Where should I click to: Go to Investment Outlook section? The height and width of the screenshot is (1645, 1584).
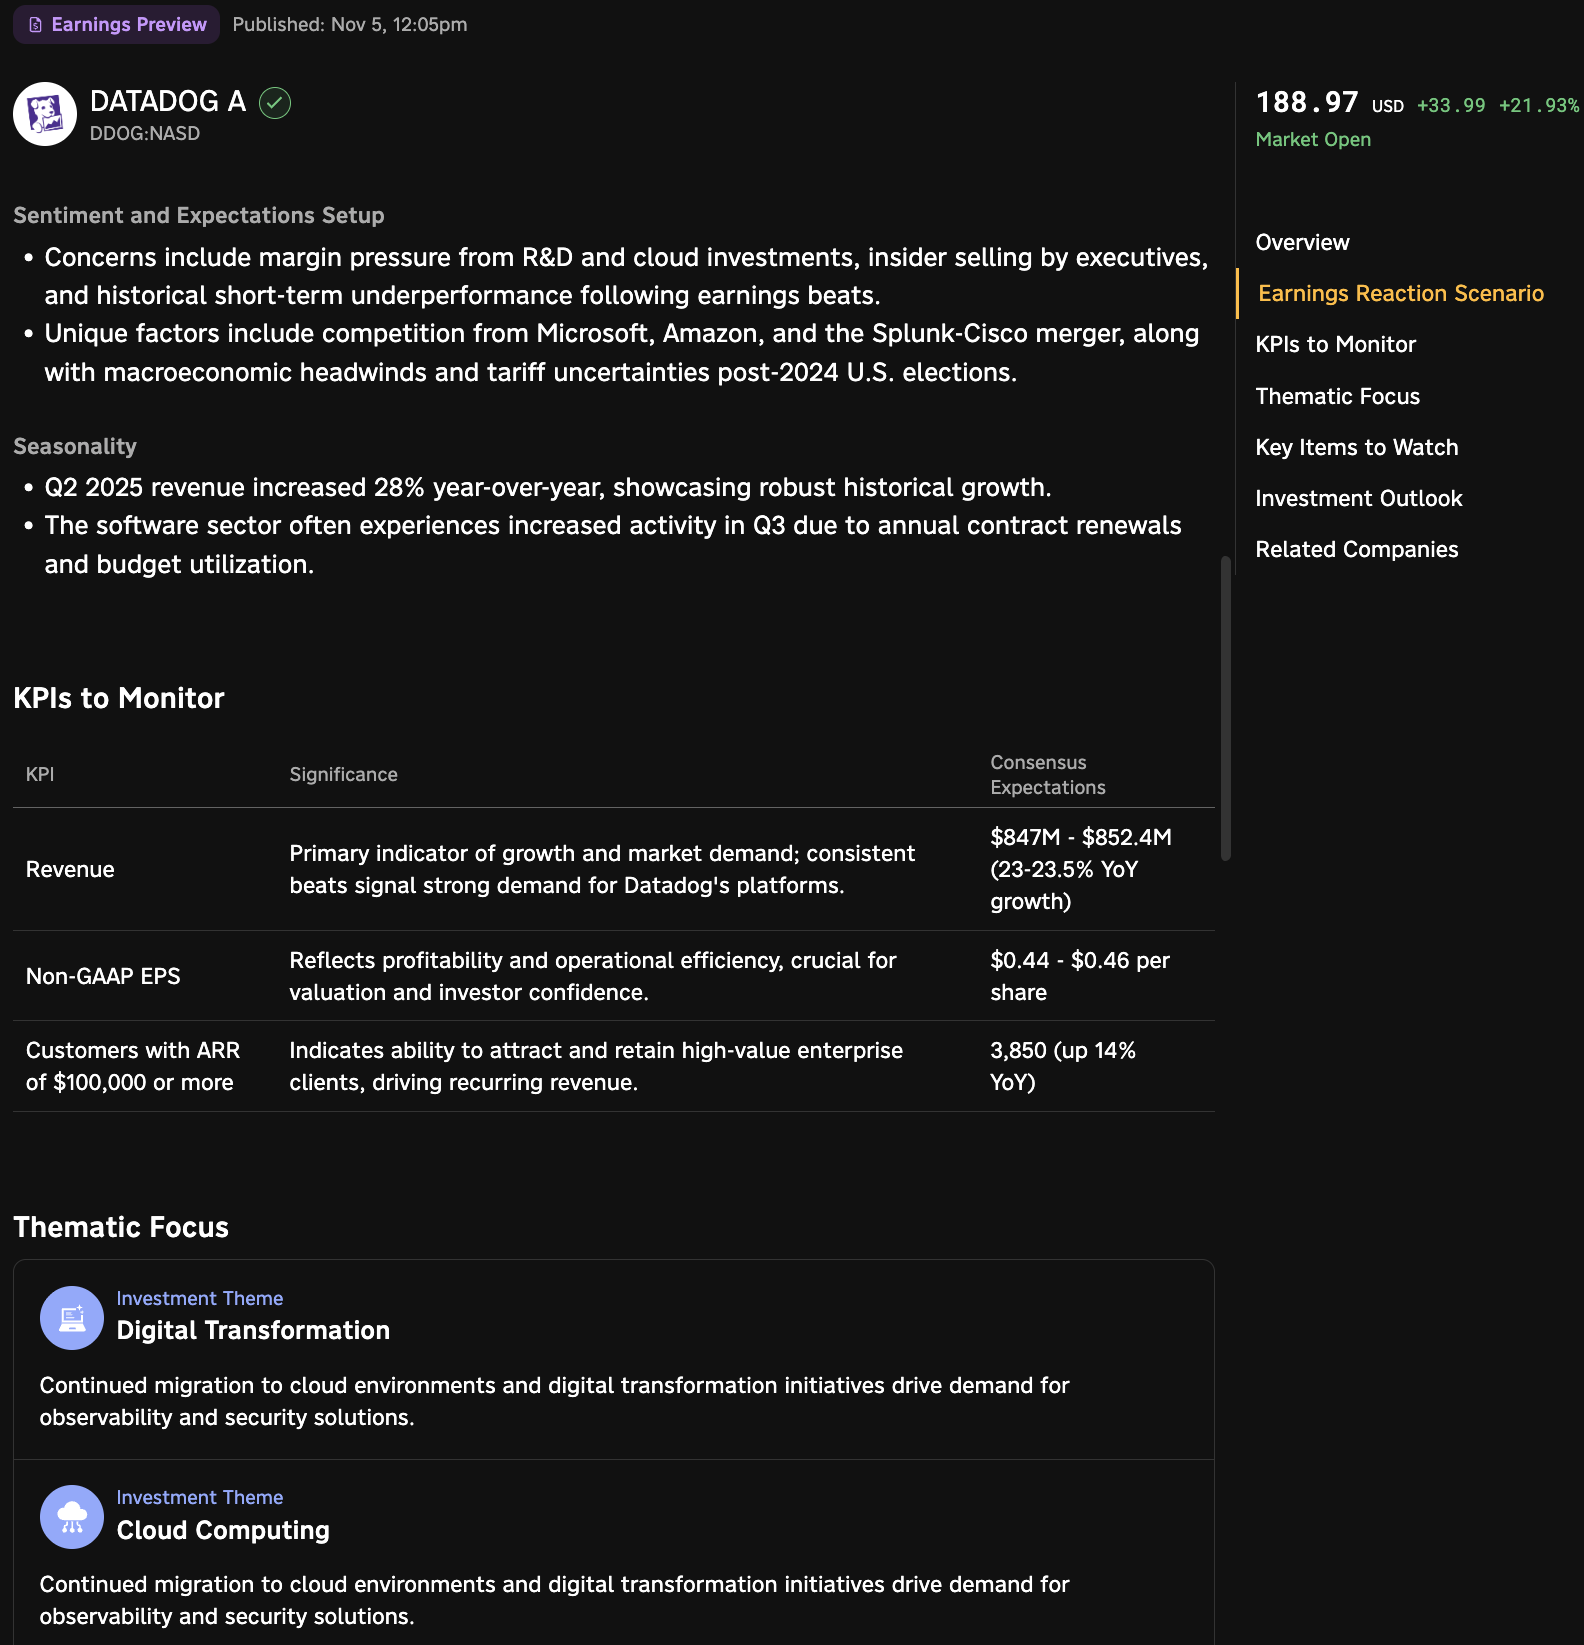1359,498
